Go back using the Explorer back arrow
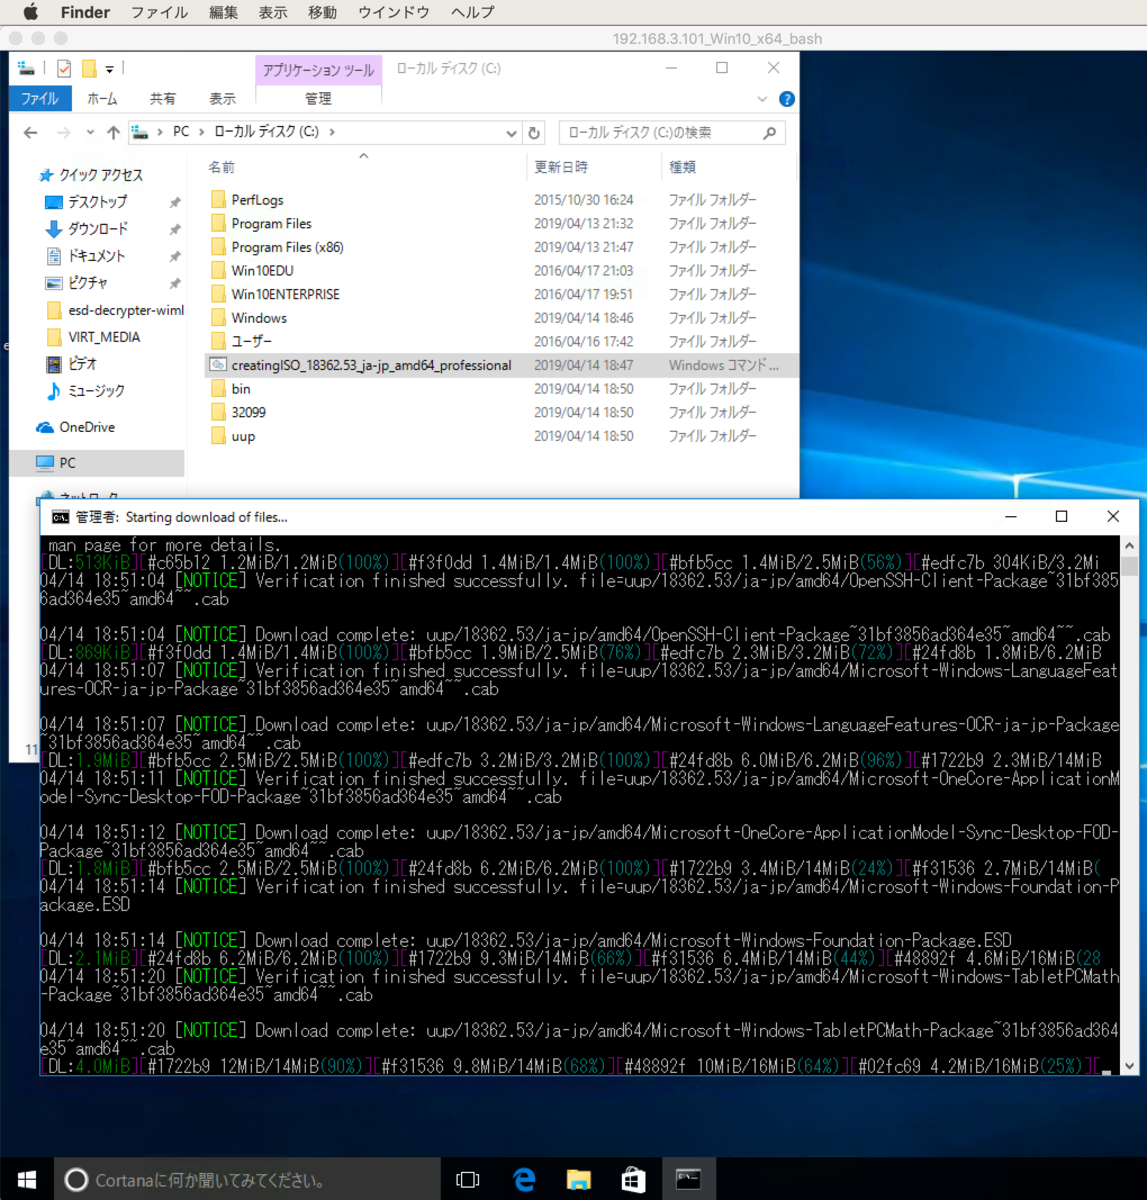1147x1200 pixels. 31,133
